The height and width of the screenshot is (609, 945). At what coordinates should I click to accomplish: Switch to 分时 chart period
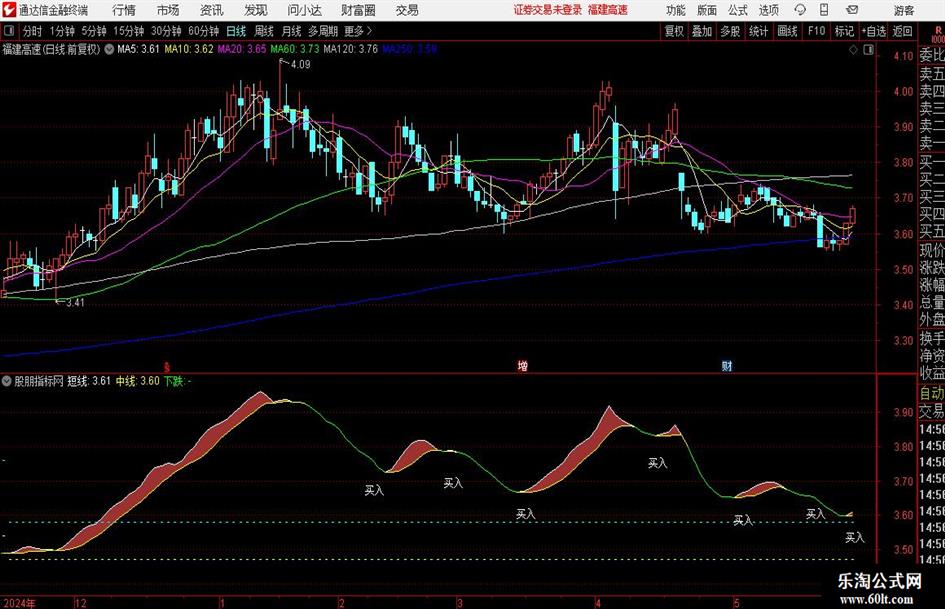[x=32, y=31]
